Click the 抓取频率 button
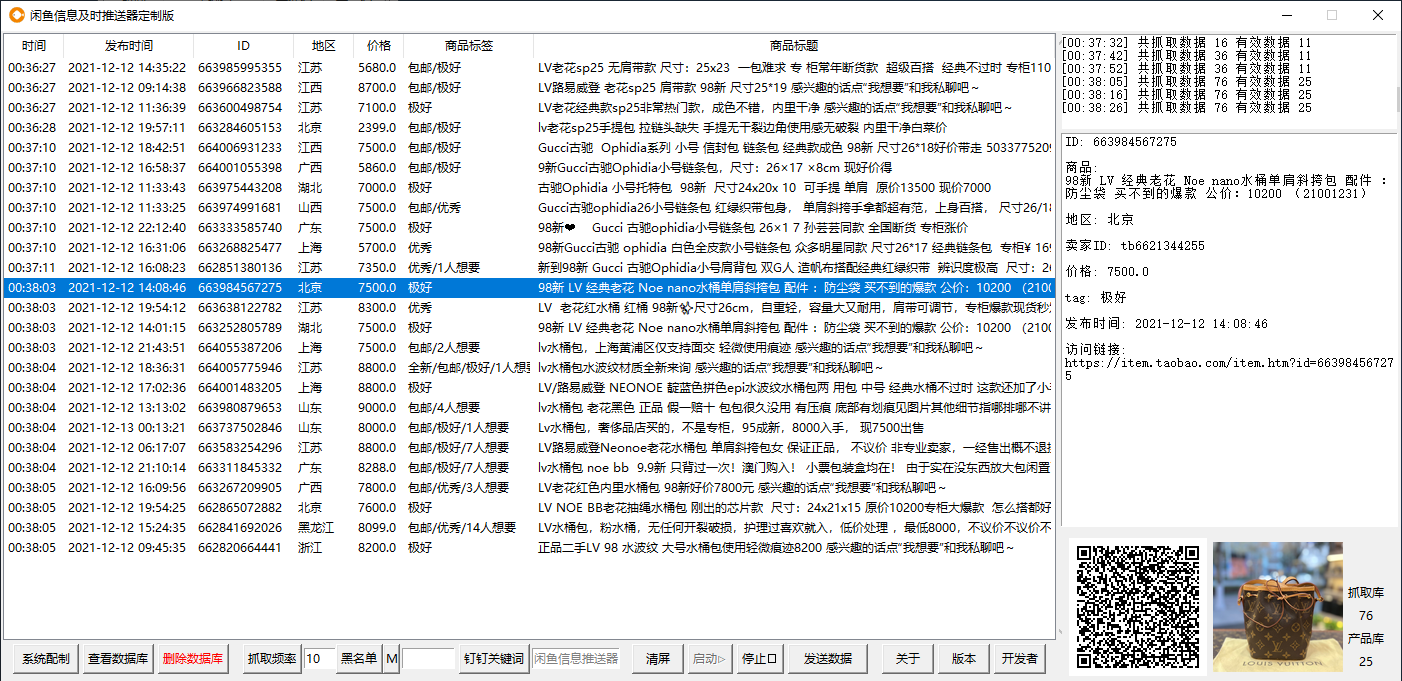 click(x=272, y=659)
